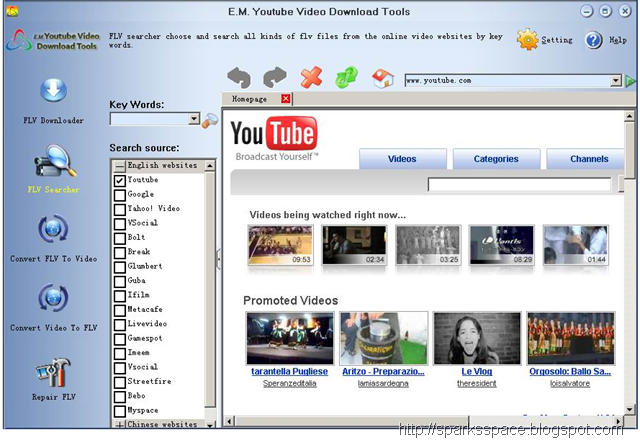Enable the Break search source
Image resolution: width=640 pixels, height=440 pixels.
(x=120, y=253)
